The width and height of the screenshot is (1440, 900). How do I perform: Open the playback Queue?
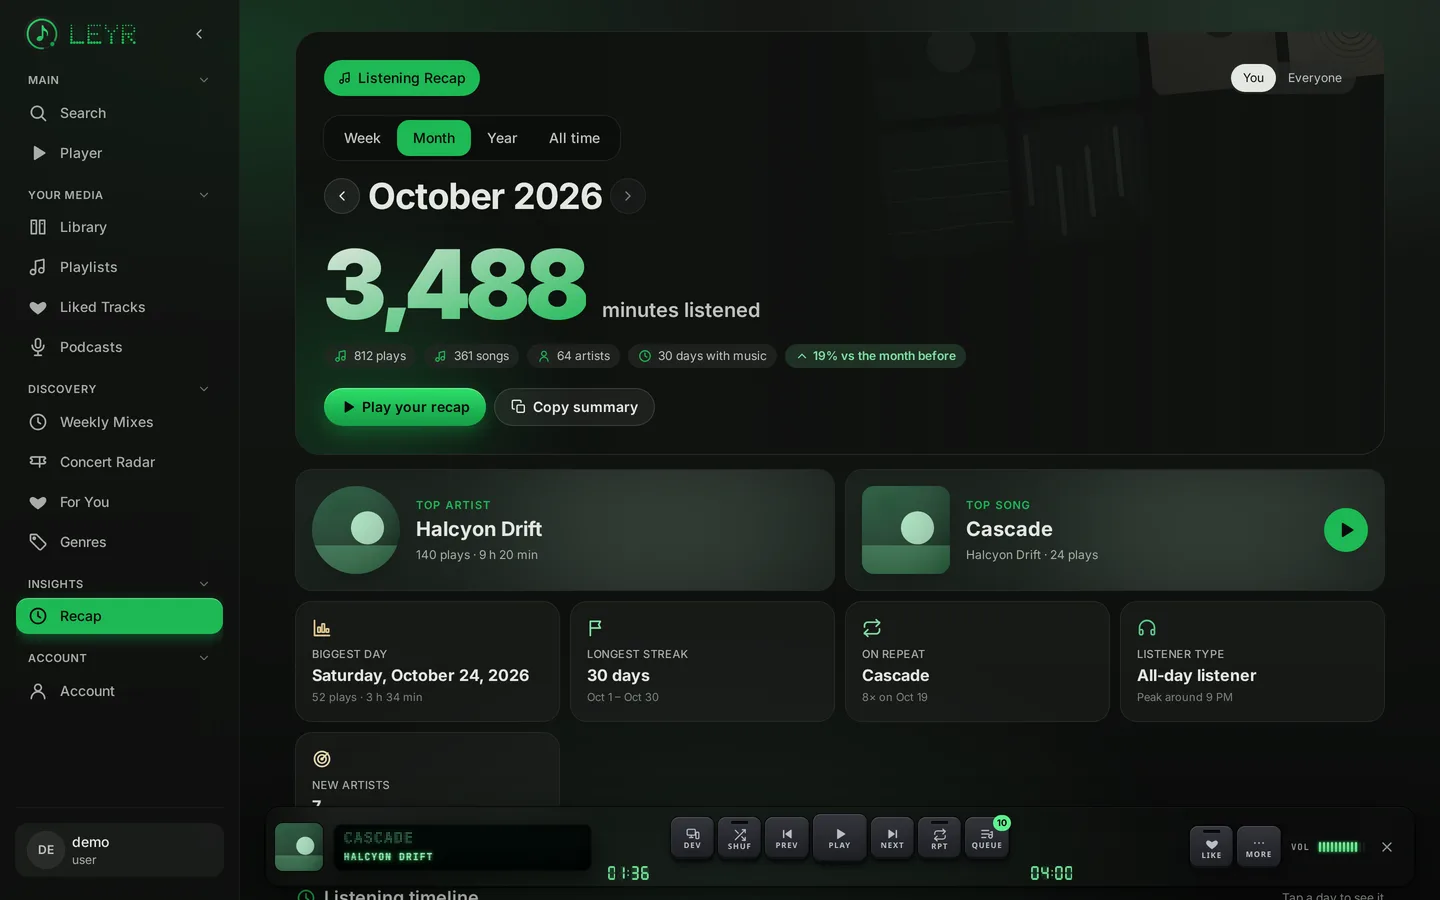coord(987,838)
